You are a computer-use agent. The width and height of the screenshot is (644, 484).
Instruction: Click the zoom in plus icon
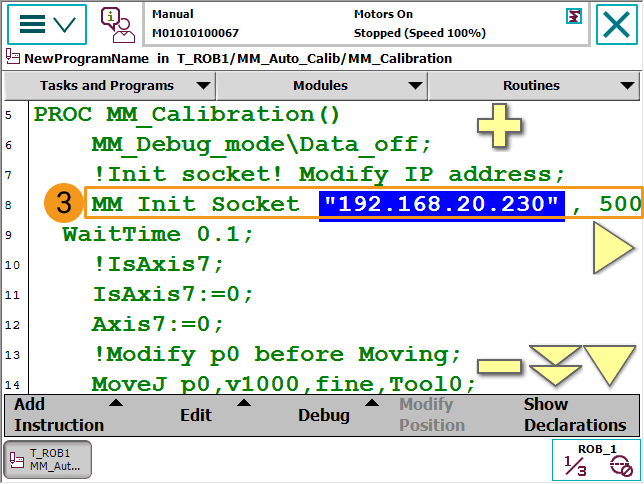pyautogui.click(x=499, y=128)
